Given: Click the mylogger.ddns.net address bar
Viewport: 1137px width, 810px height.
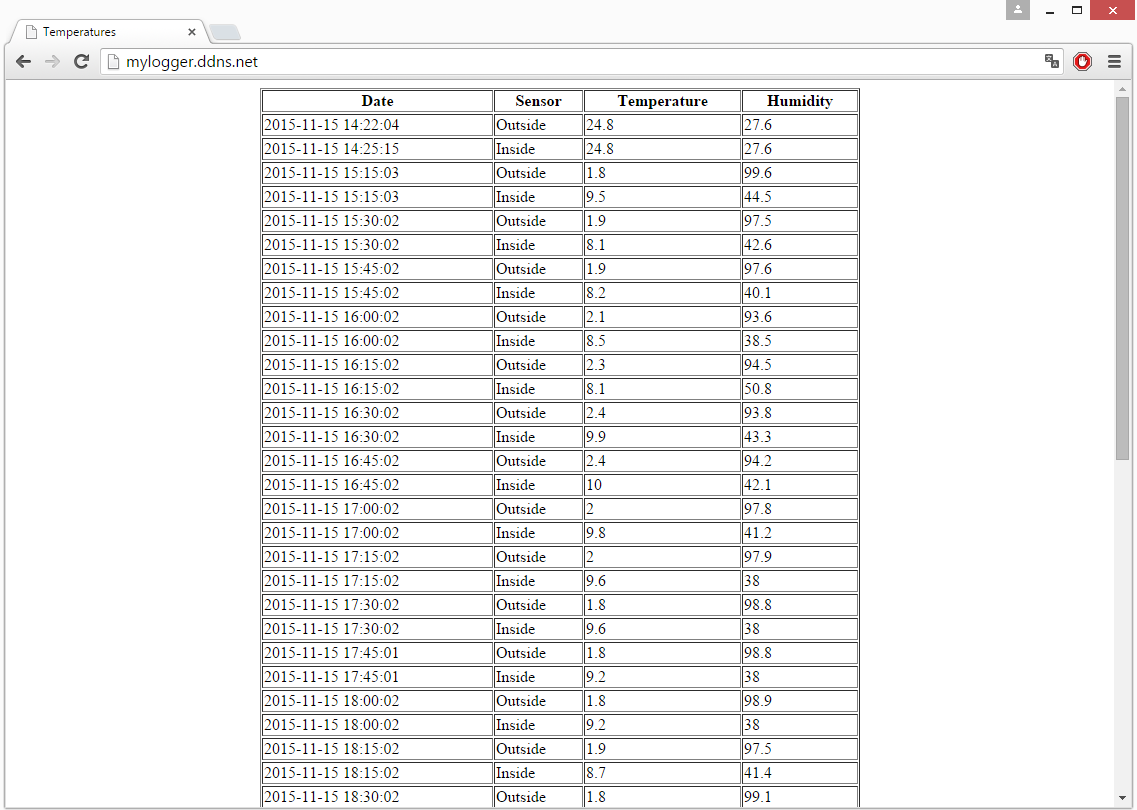Looking at the screenshot, I should [570, 62].
